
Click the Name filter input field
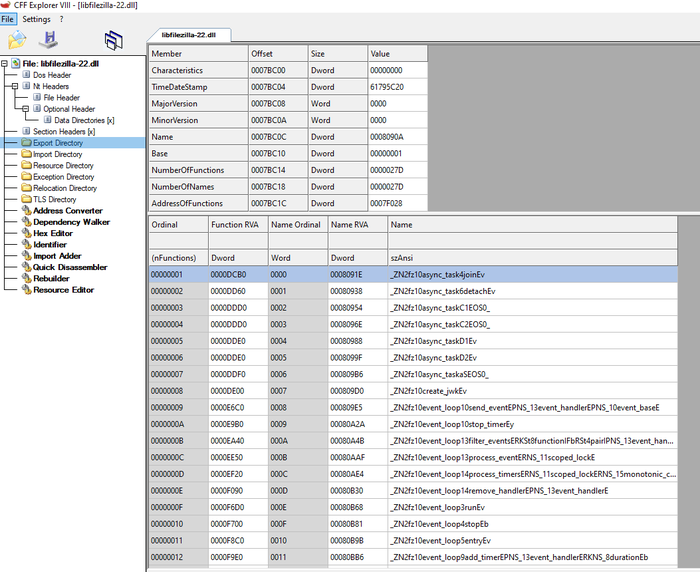[x=533, y=241]
